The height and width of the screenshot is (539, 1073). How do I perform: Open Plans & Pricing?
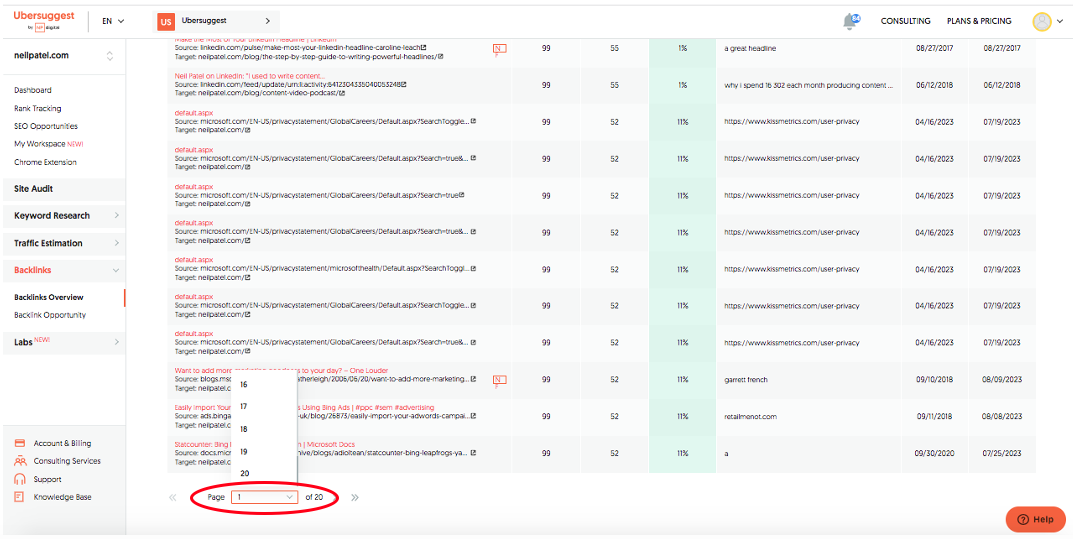pos(979,21)
